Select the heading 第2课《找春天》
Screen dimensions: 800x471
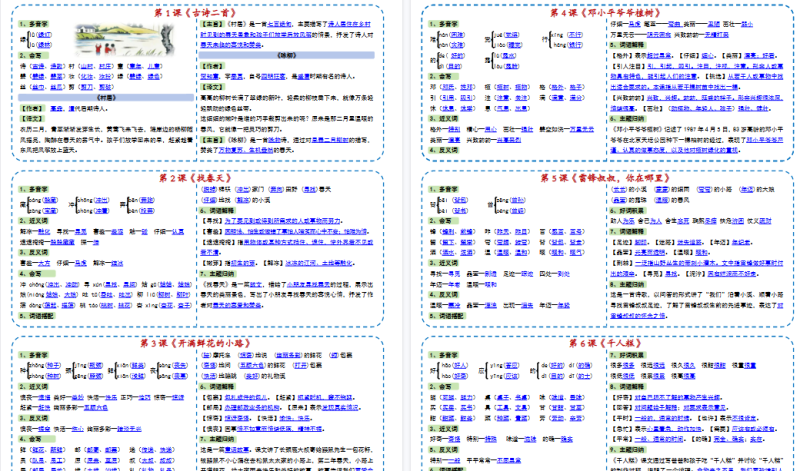(199, 177)
